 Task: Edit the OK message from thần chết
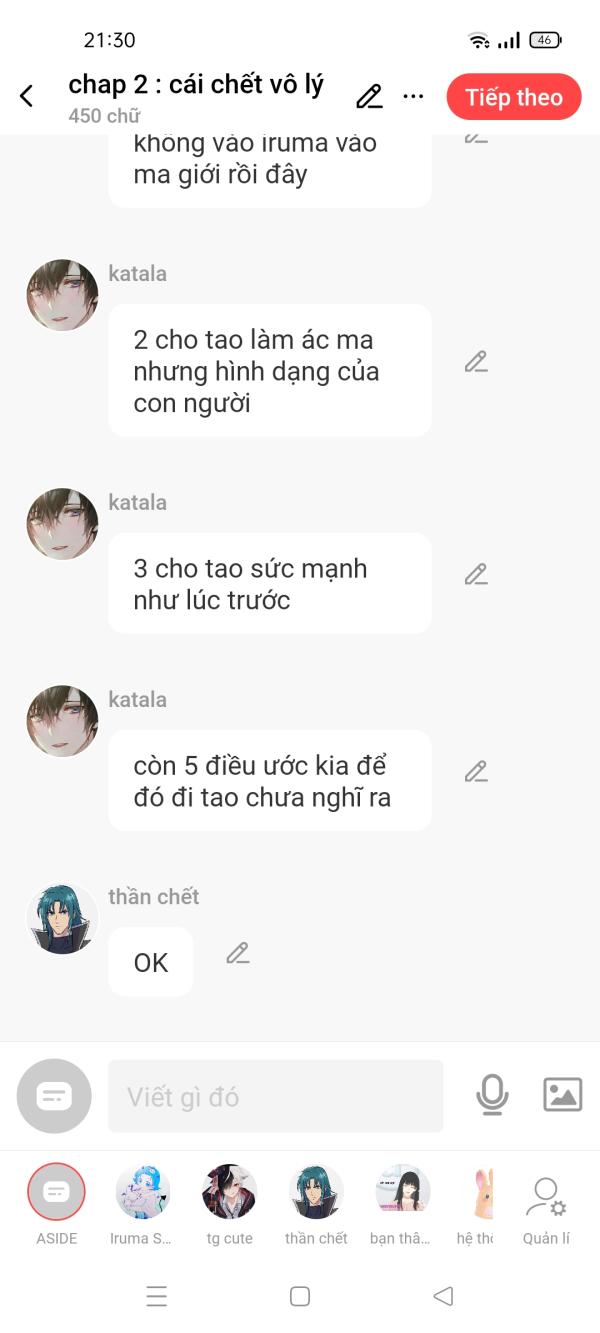237,953
